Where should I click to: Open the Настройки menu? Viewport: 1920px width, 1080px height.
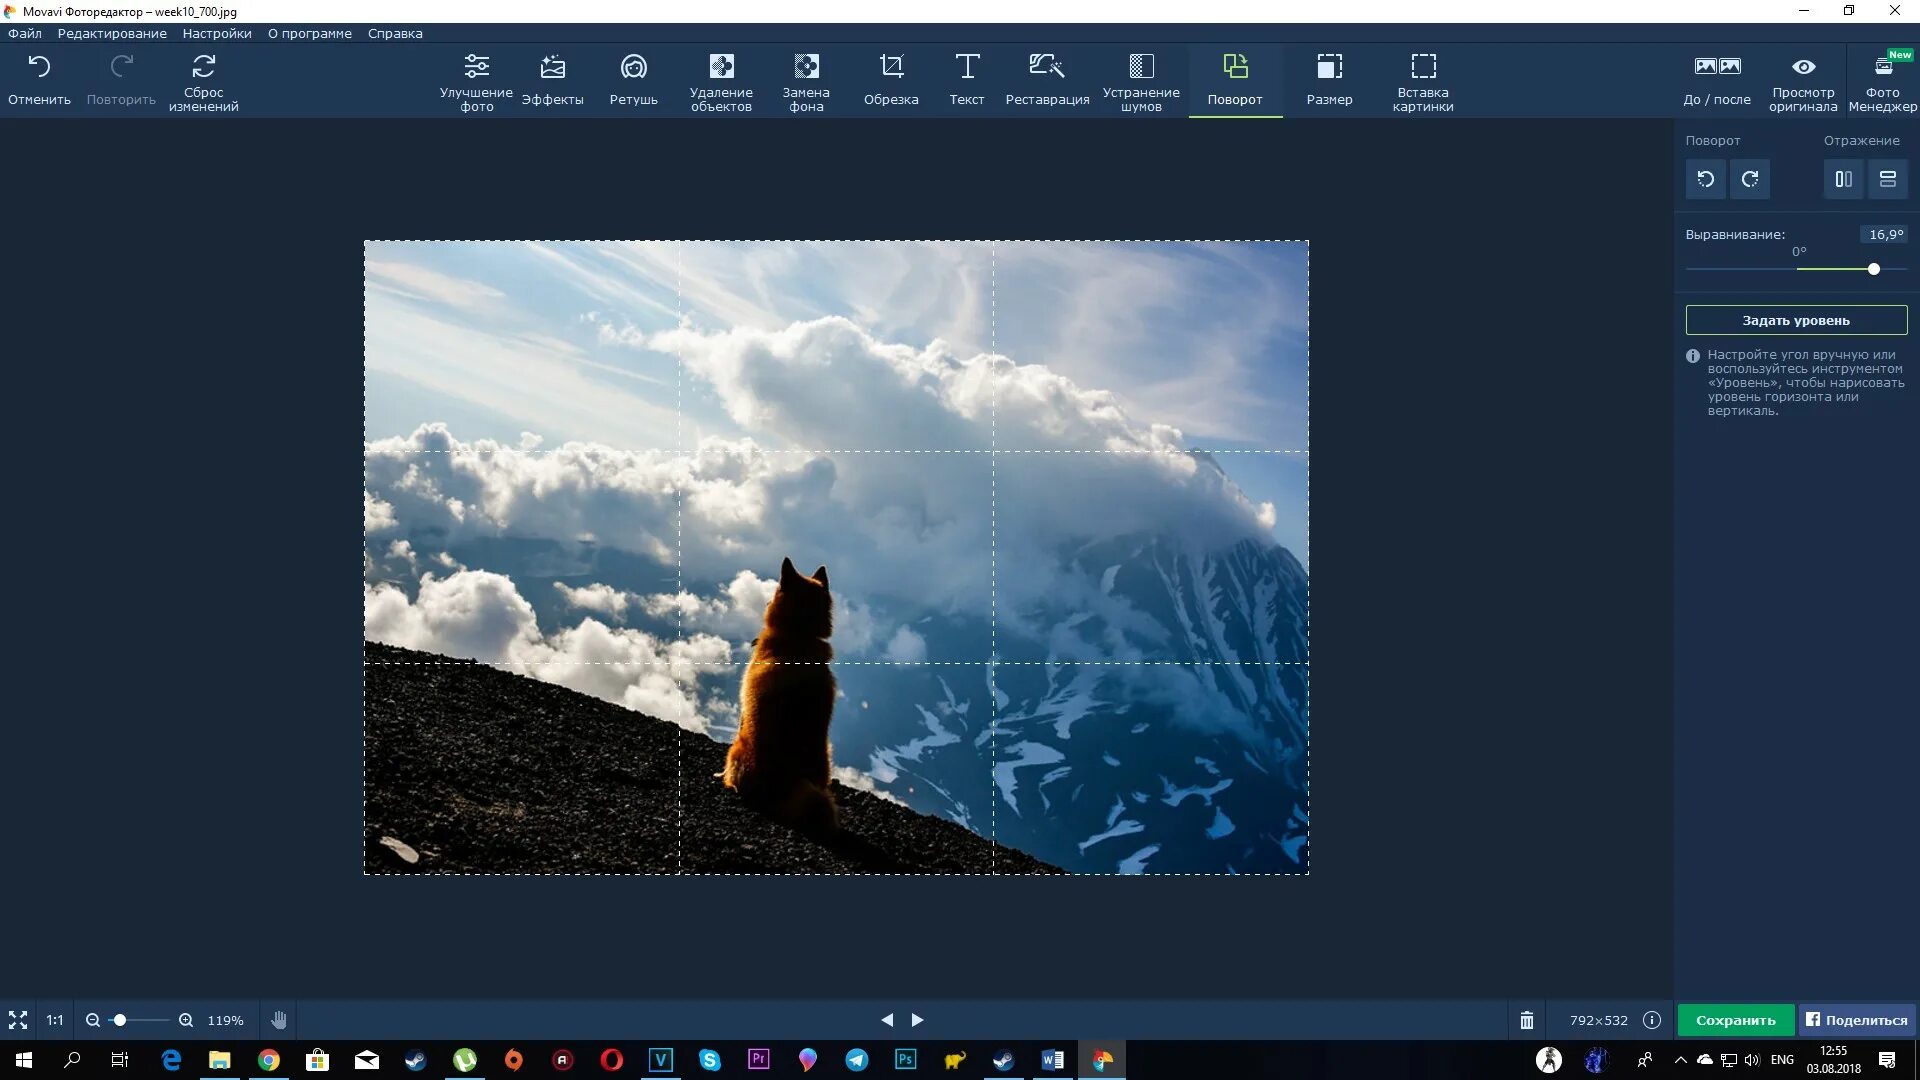217,33
